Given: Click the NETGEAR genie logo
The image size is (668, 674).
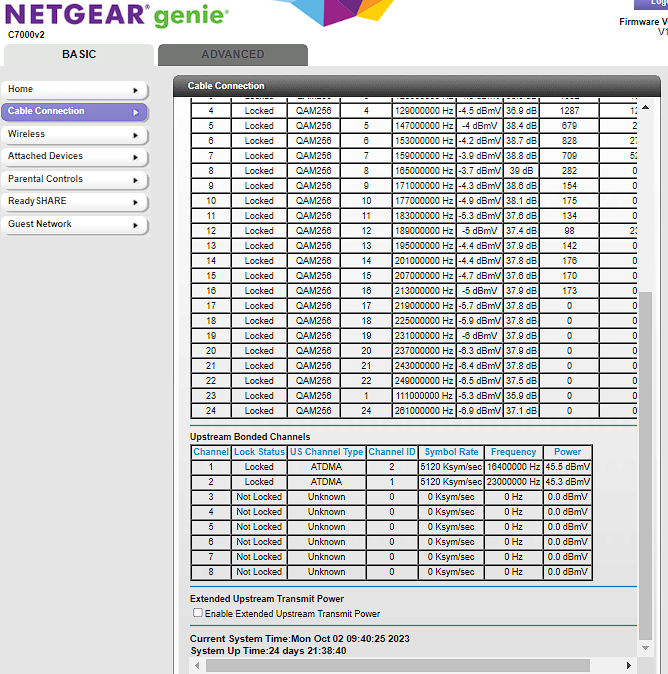Looking at the screenshot, I should (118, 17).
